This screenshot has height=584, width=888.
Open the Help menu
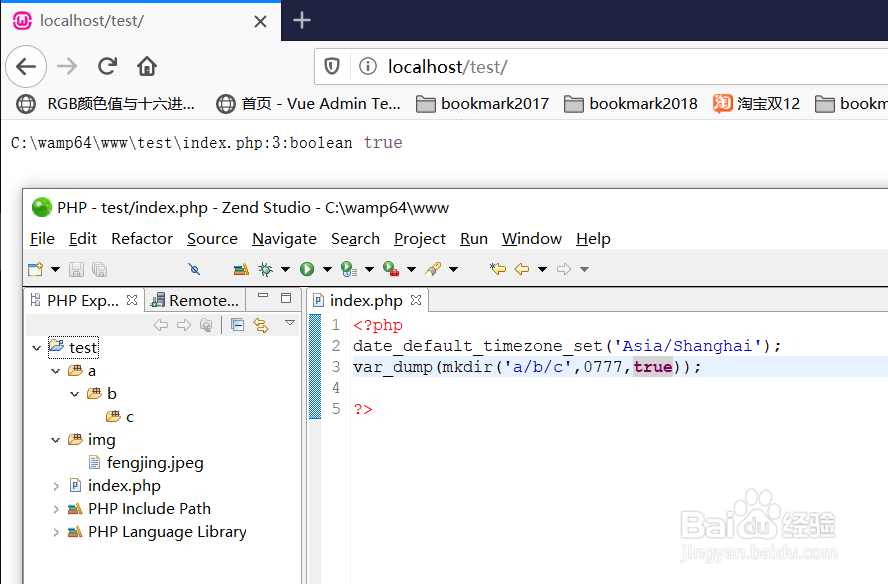(x=593, y=238)
